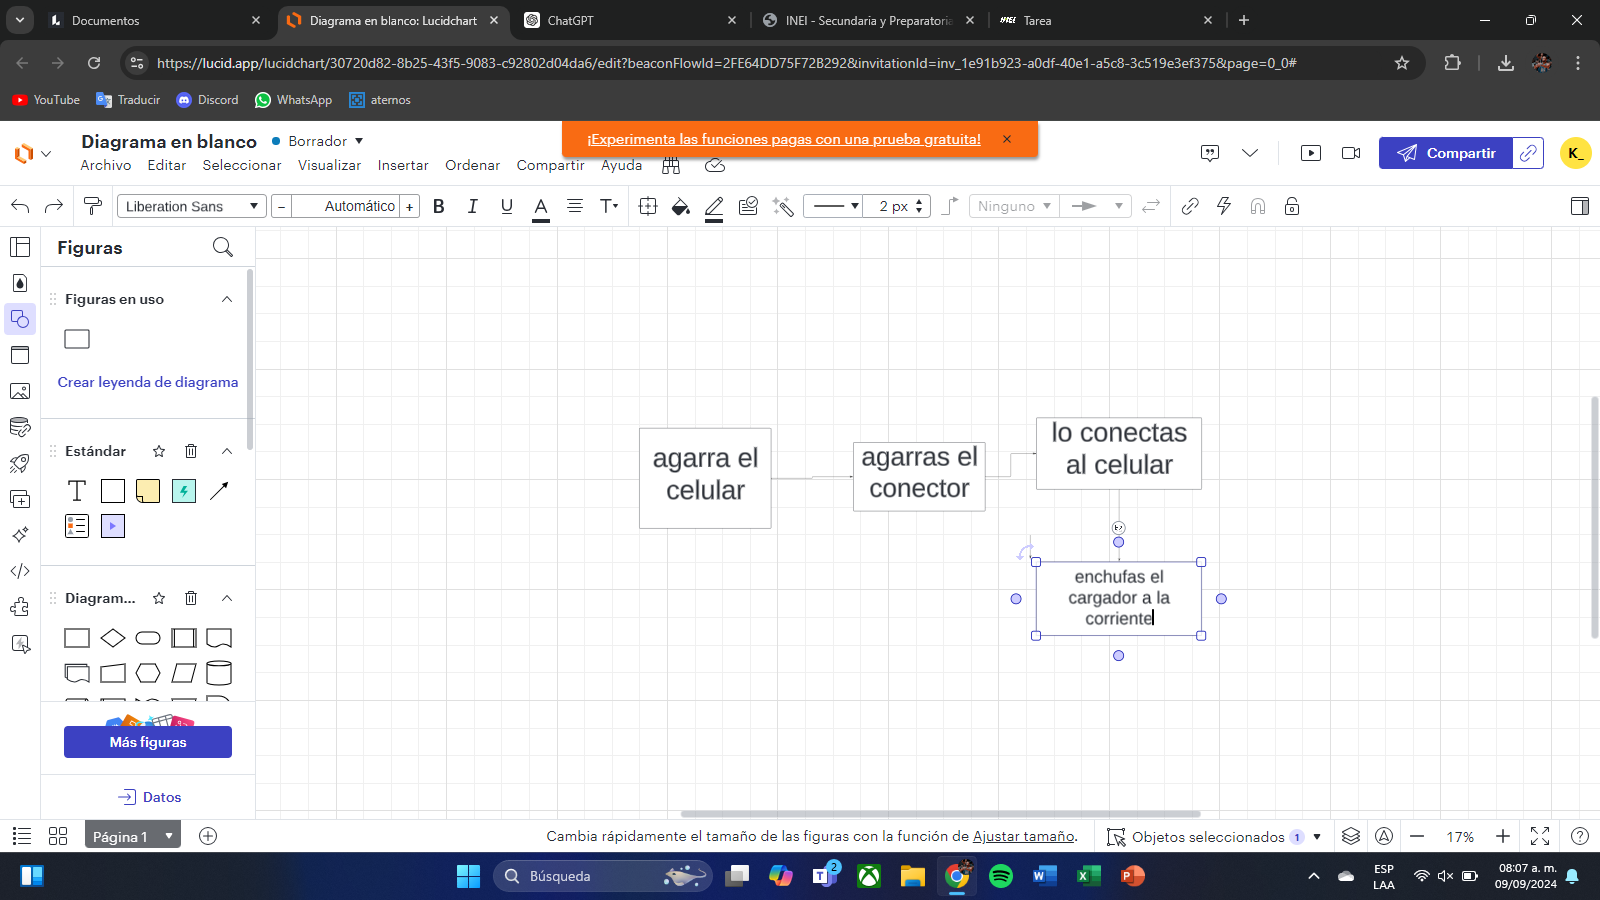Open the text color picker

click(541, 206)
